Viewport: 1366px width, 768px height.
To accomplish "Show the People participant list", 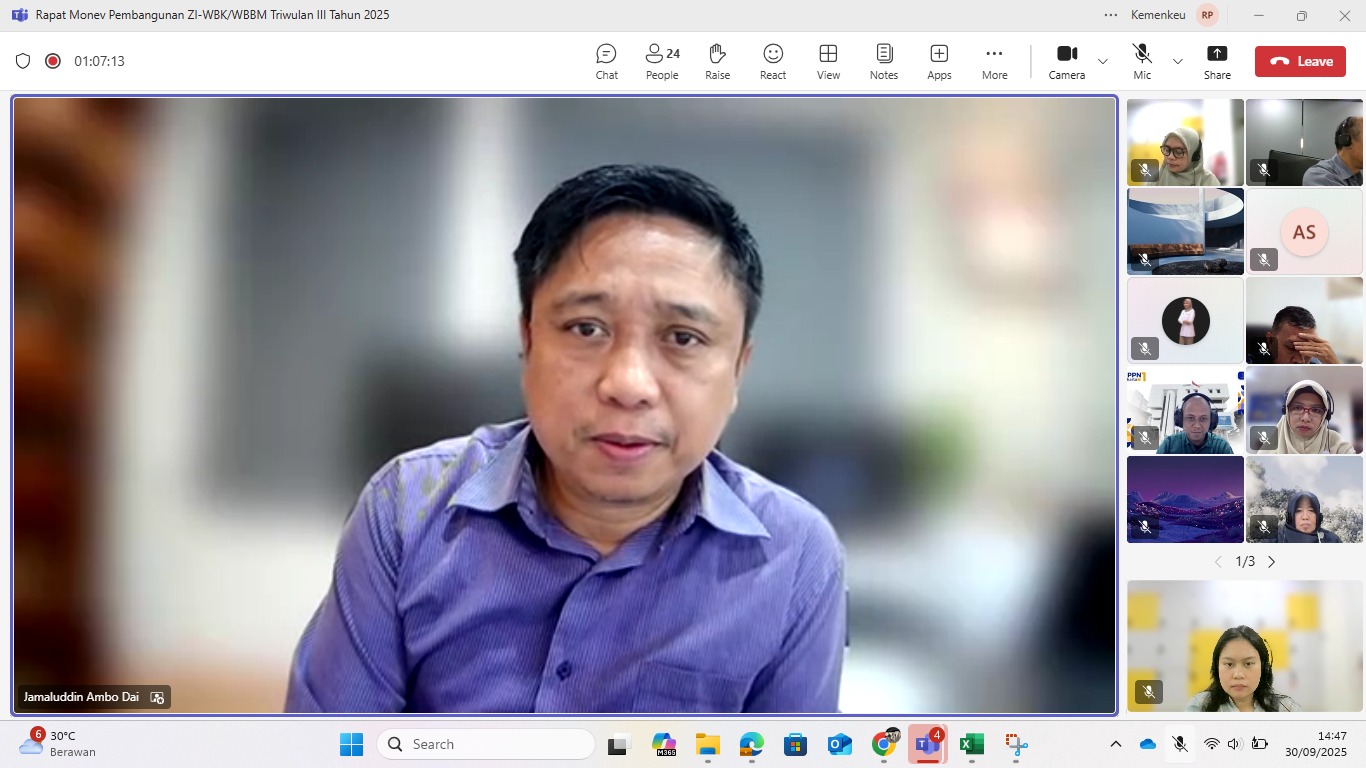I will tap(661, 61).
